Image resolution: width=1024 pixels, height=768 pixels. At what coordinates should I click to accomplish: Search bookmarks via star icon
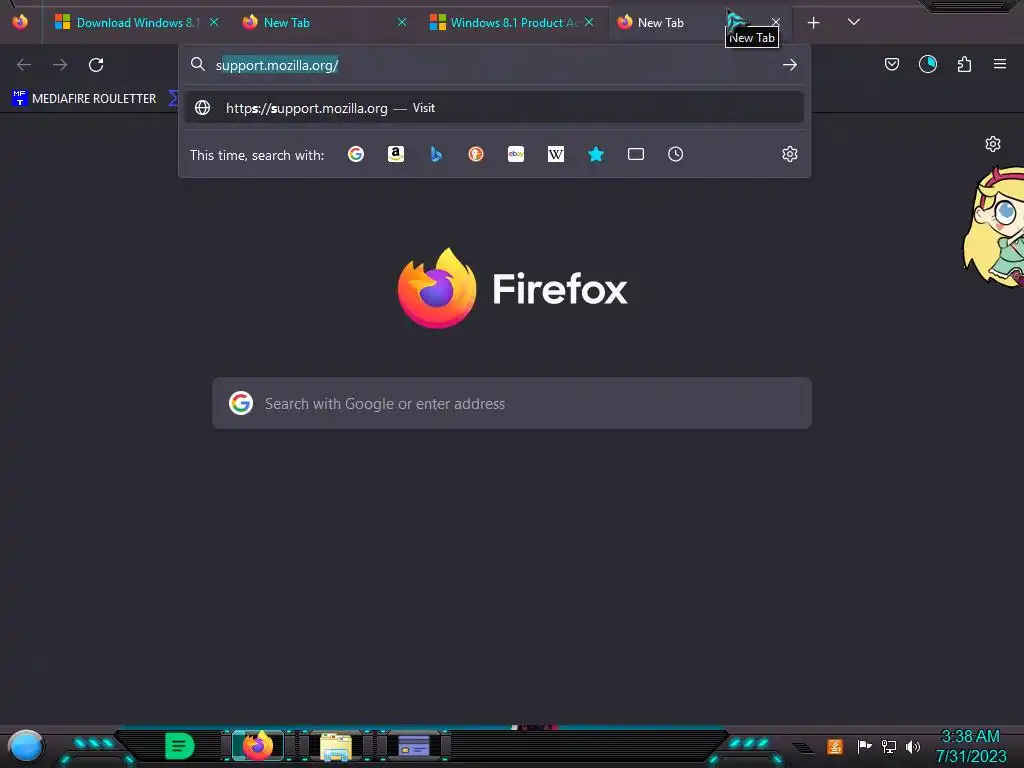coord(596,154)
